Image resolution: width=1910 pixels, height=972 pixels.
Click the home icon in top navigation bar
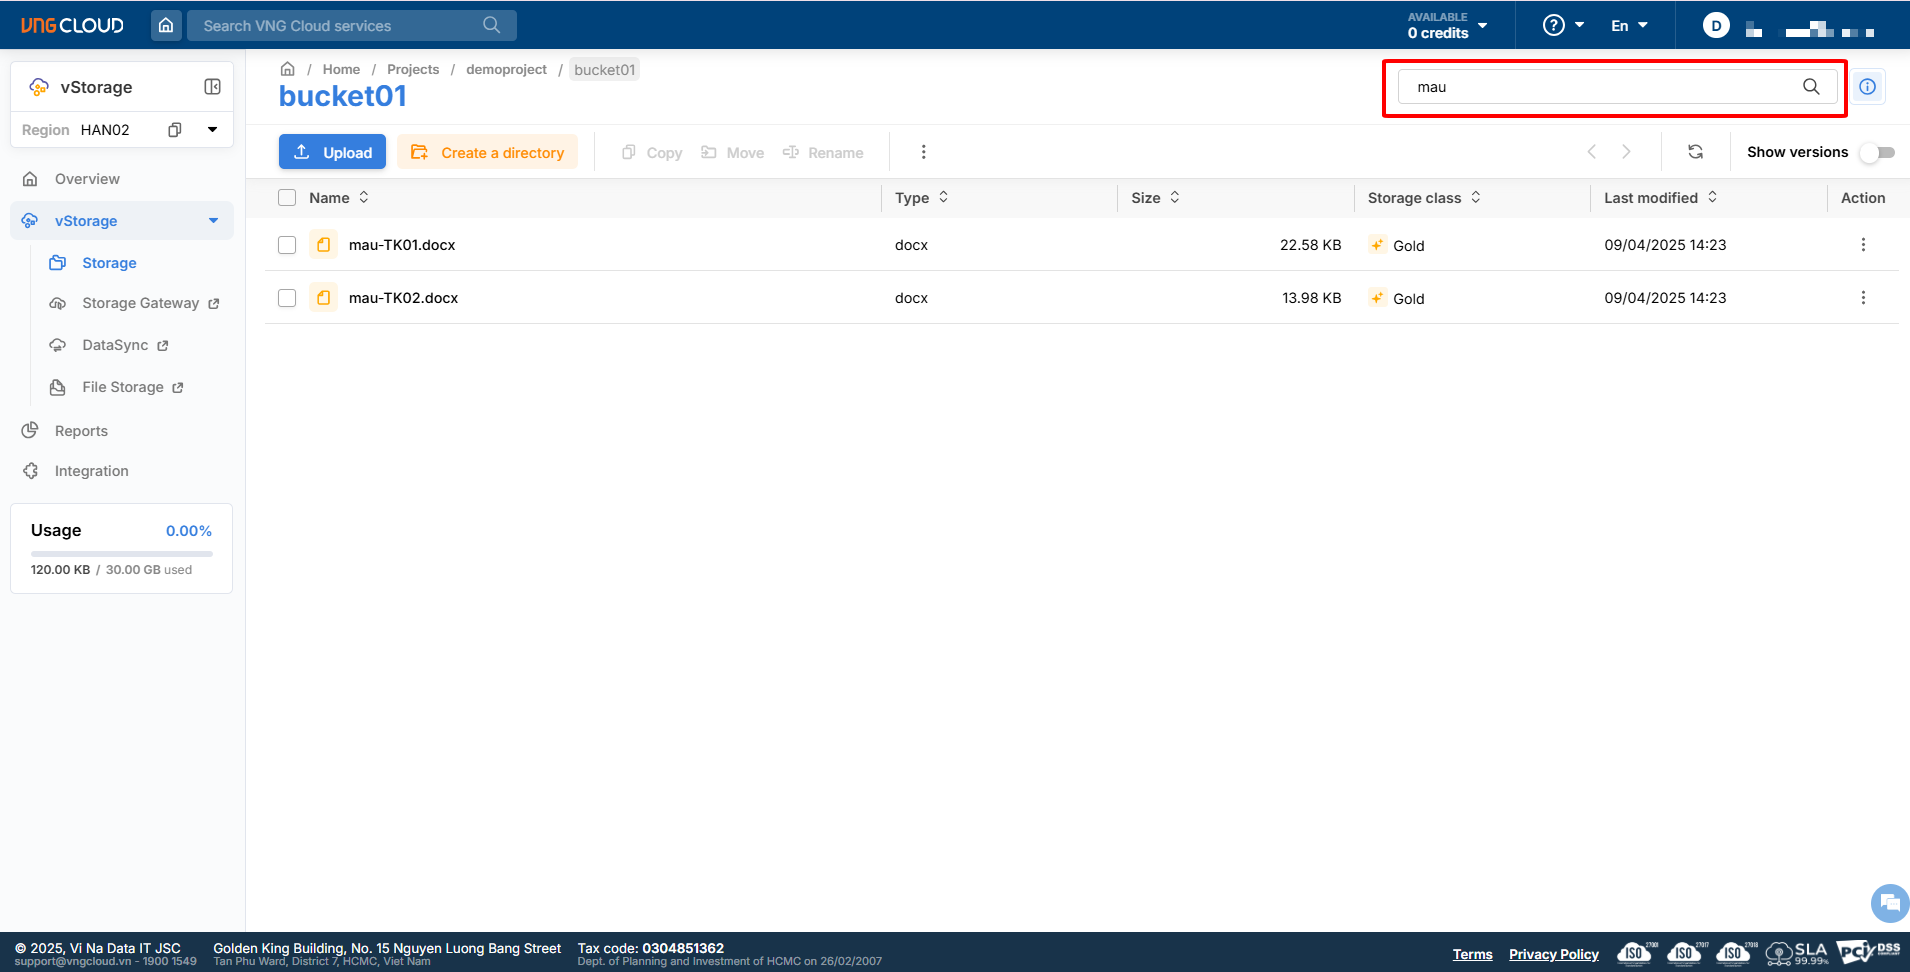point(166,25)
